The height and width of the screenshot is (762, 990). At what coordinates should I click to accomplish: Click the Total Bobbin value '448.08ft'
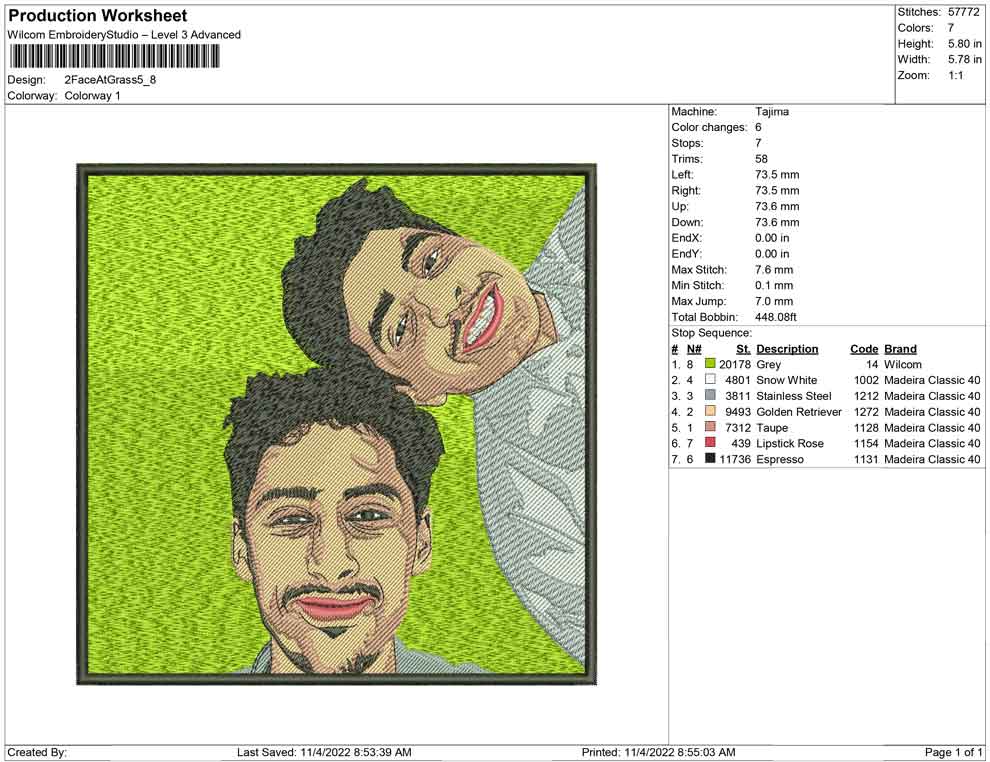point(776,317)
